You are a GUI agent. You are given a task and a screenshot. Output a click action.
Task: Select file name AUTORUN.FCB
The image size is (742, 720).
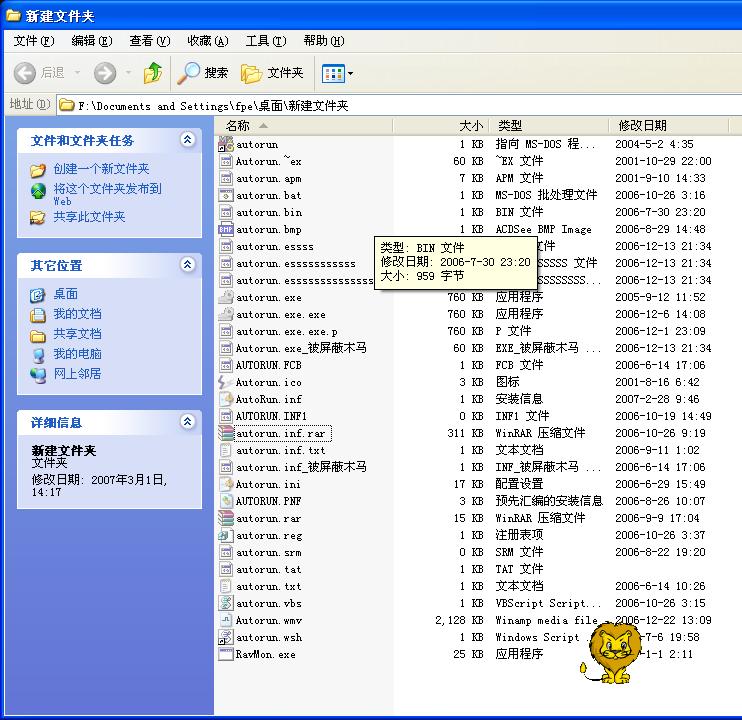(x=268, y=366)
